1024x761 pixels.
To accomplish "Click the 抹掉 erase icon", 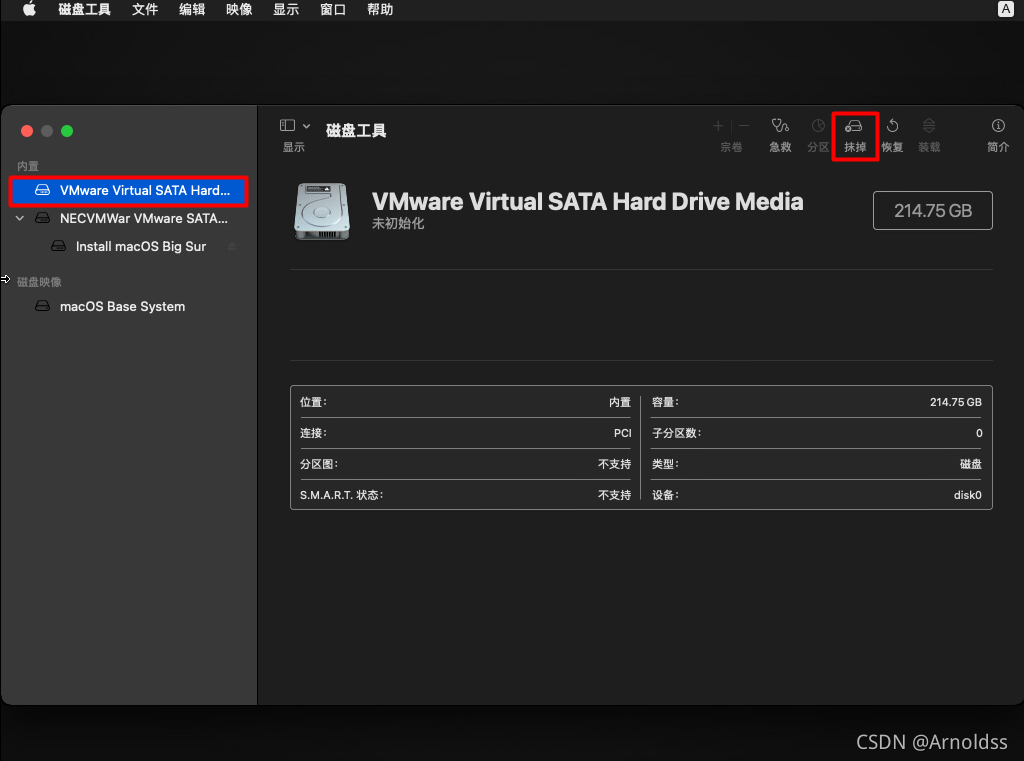I will tap(854, 125).
